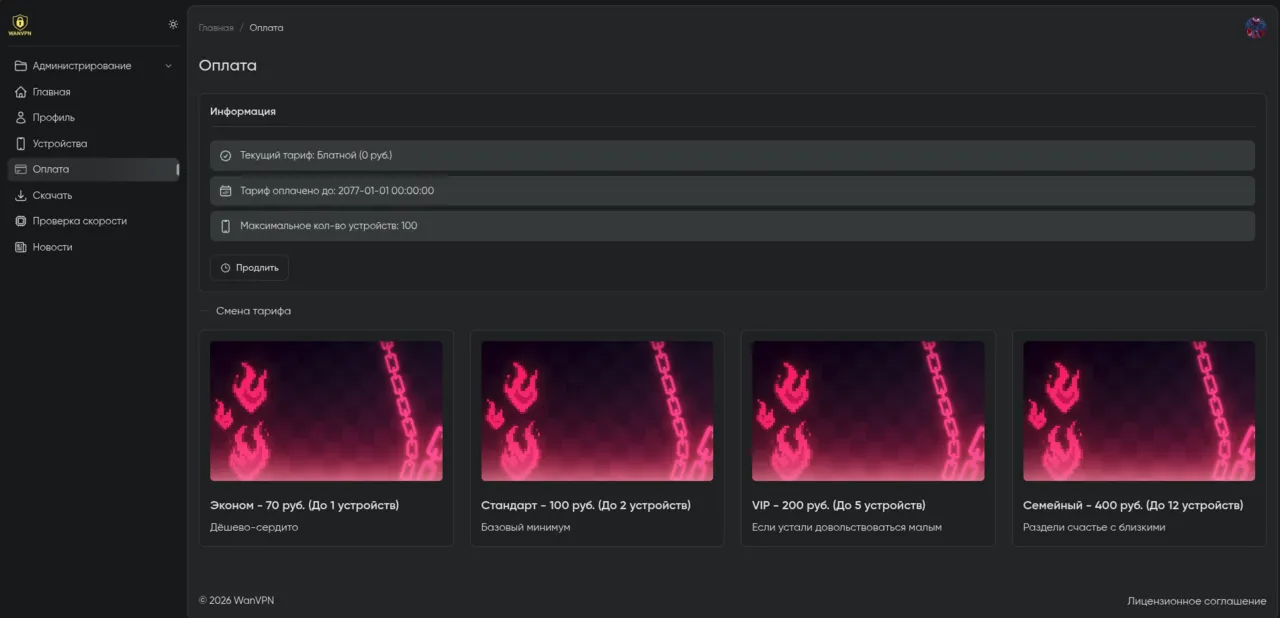Select Оплата in the sidebar
The height and width of the screenshot is (618, 1280).
[93, 169]
